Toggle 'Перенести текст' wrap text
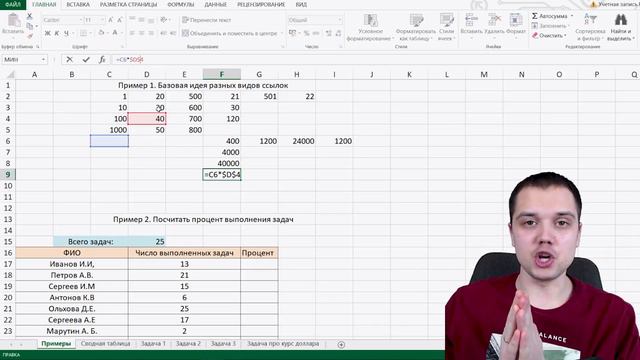Screen dimensions: 640x360 (x=207, y=20)
